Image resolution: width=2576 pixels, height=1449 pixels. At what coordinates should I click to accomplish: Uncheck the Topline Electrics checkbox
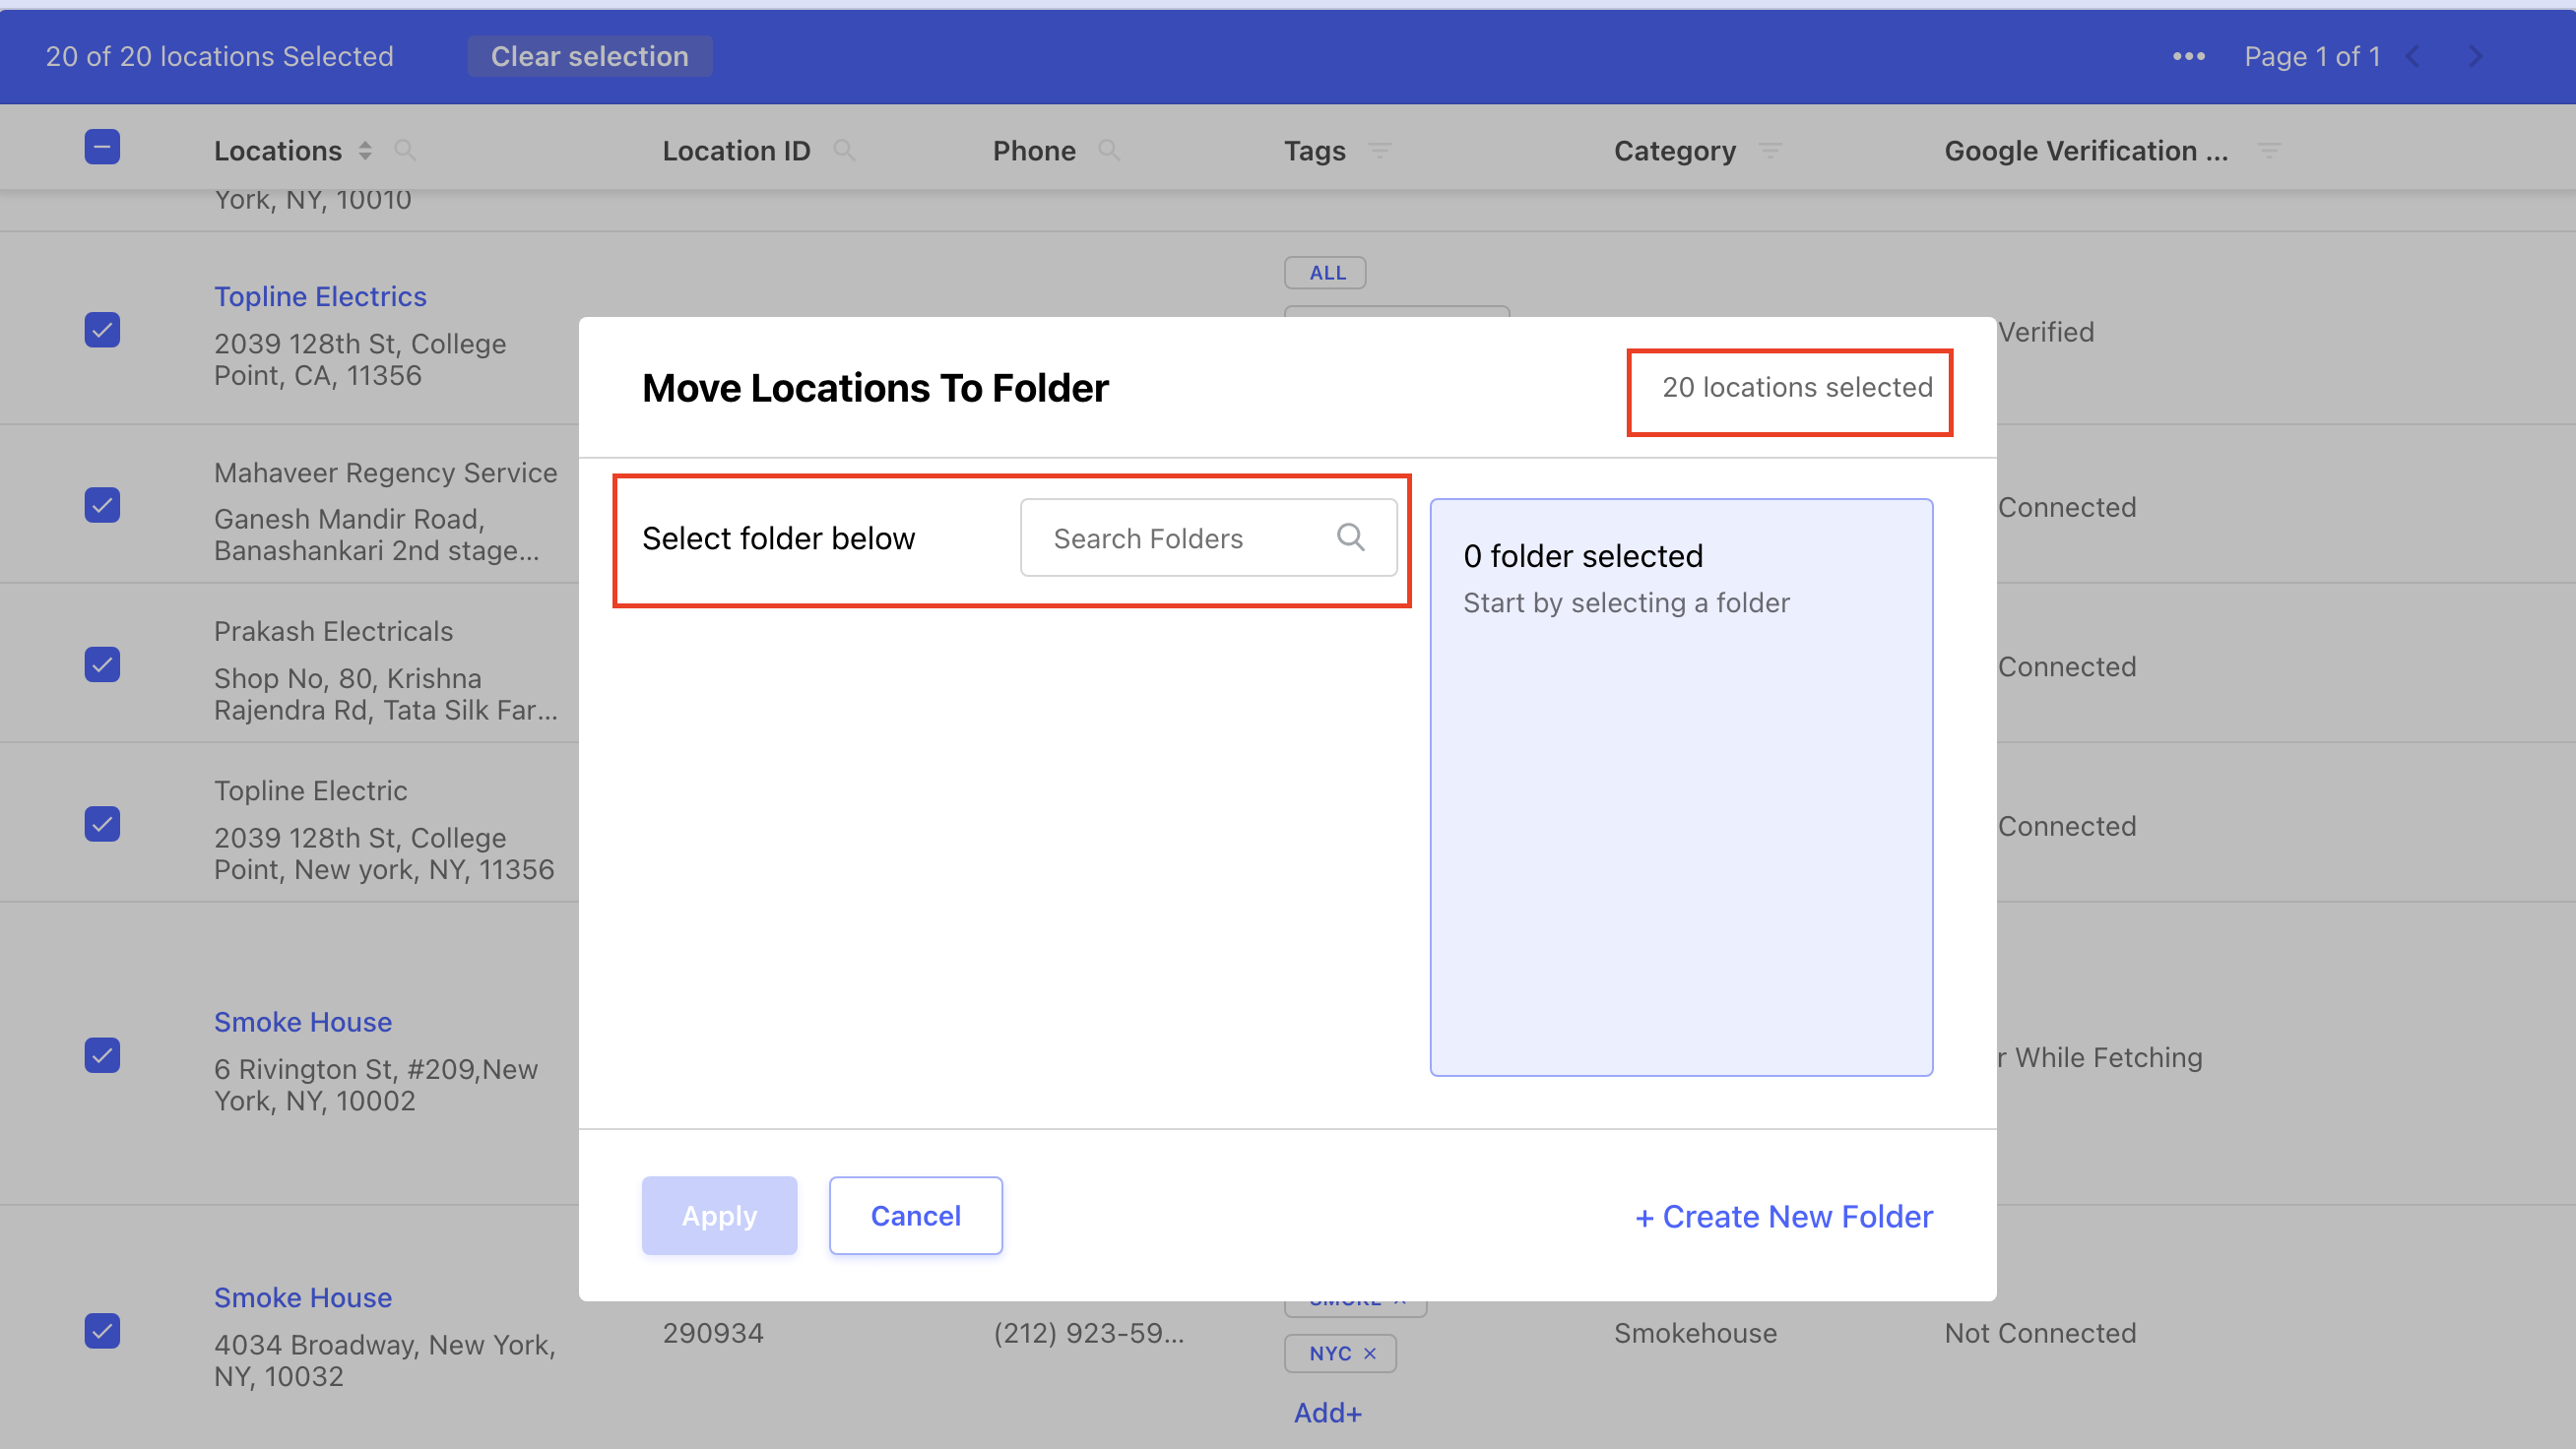point(102,330)
